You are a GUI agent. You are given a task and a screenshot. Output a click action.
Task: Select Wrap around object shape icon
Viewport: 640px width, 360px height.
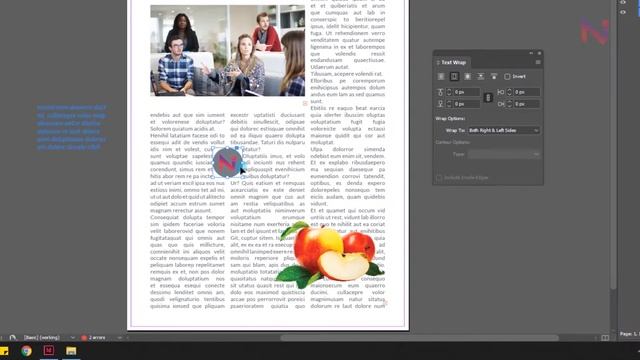tap(467, 76)
